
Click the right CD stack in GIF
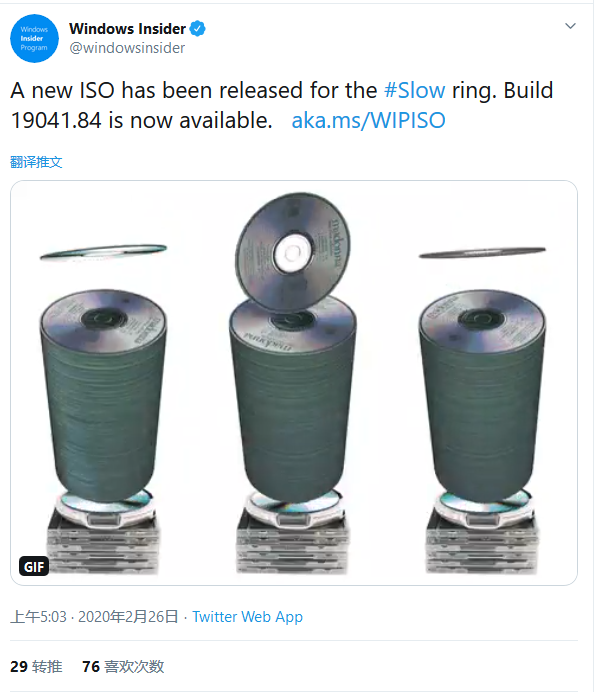click(482, 395)
